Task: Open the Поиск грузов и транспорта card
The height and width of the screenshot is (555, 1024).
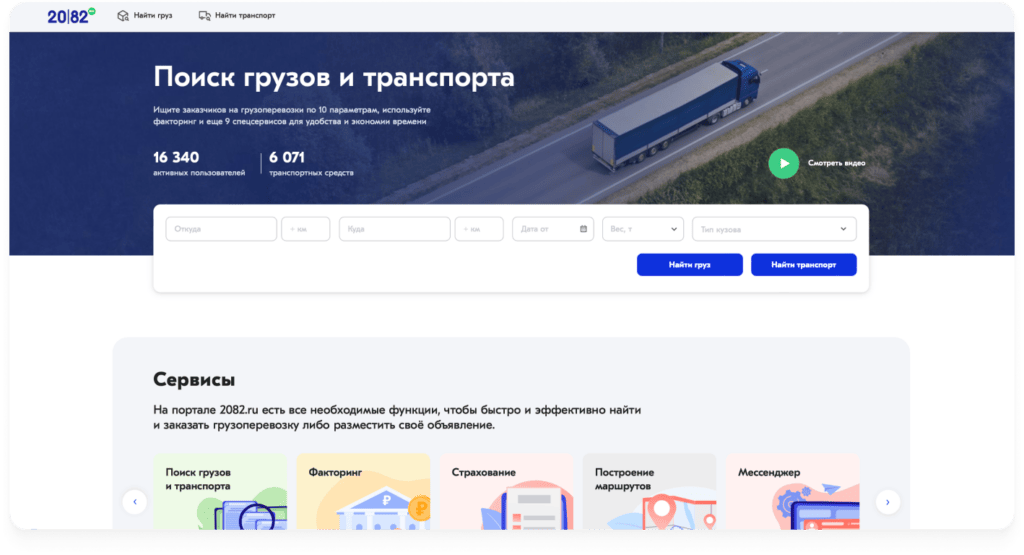Action: (x=220, y=492)
